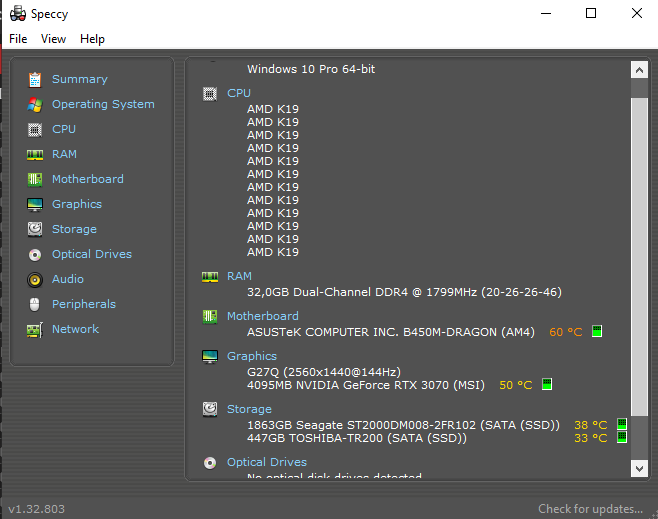658x519 pixels.
Task: Click the RAM heading in summary panel
Action: pos(239,276)
